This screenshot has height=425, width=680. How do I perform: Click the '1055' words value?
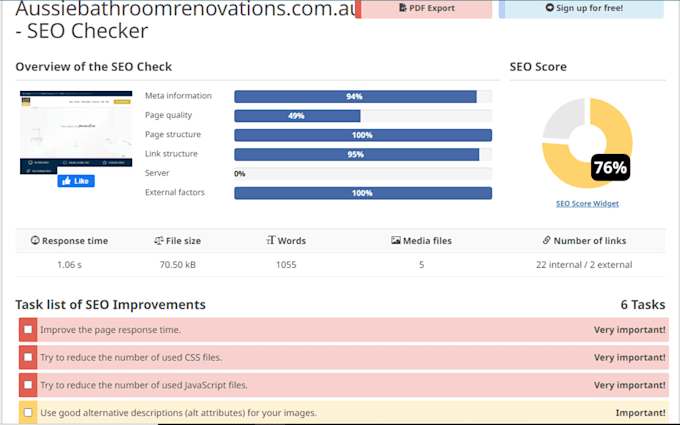286,265
